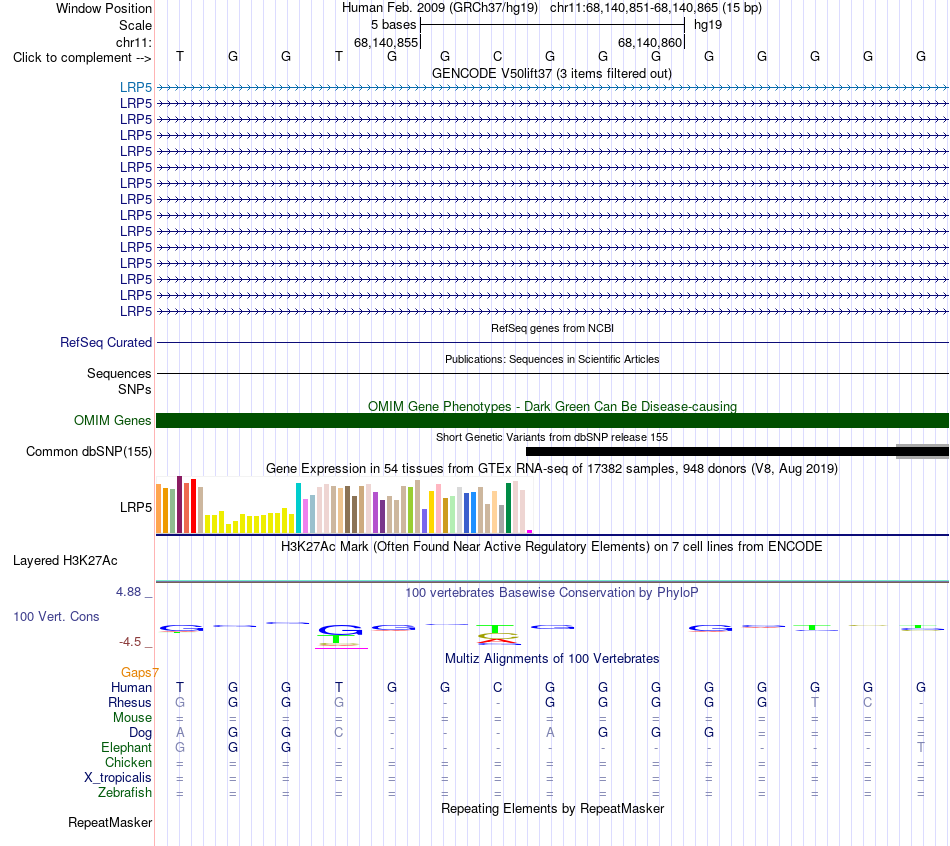Image resolution: width=950 pixels, height=846 pixels.
Task: Click the "chr11:" ruler label
Action: coord(133,42)
